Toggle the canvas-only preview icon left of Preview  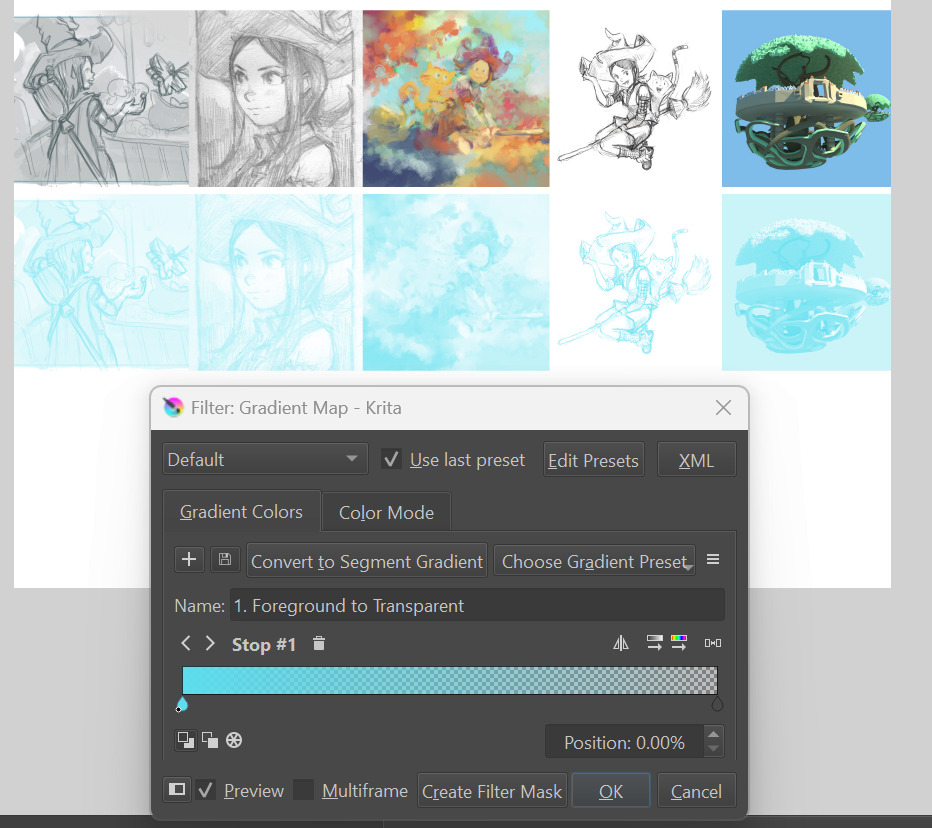point(177,789)
